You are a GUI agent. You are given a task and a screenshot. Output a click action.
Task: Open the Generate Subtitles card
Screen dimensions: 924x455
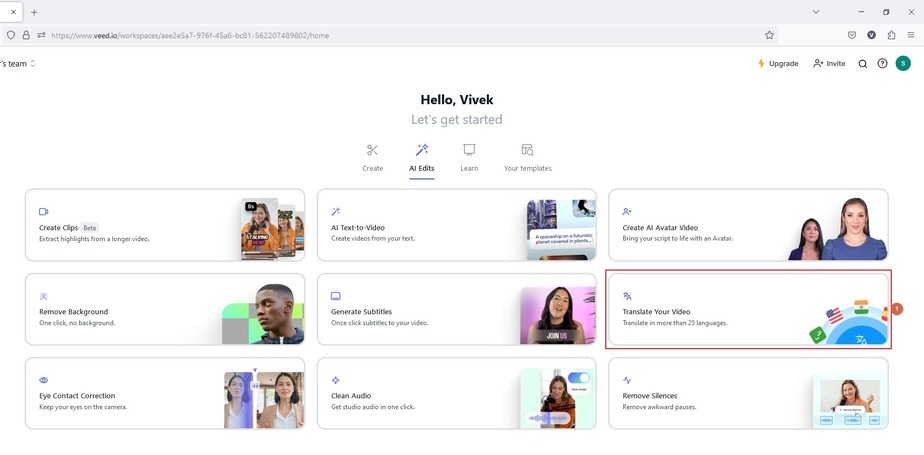click(457, 309)
